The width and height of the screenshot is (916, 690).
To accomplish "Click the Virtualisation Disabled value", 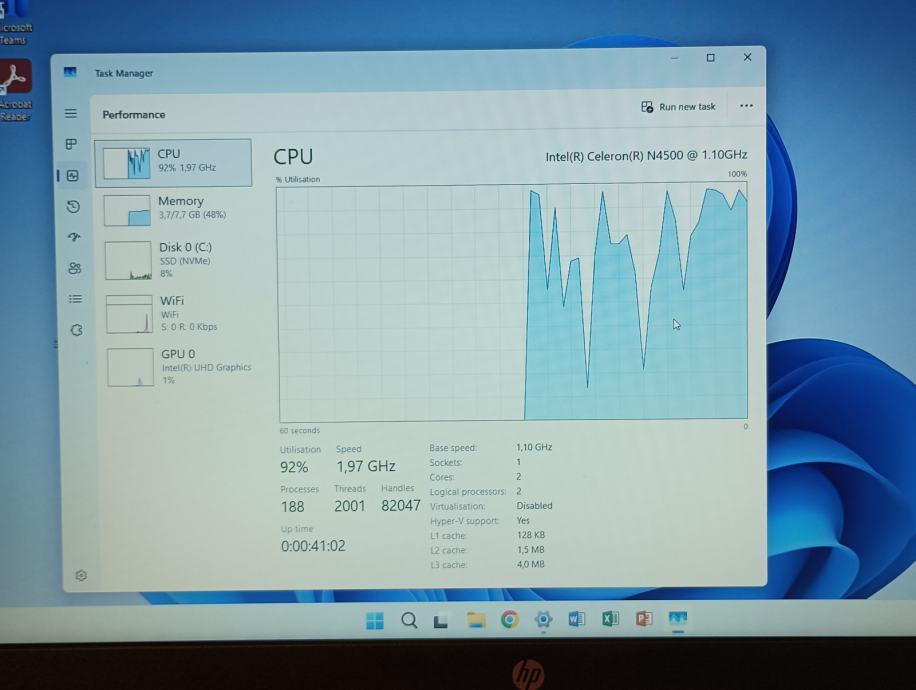I will (534, 506).
